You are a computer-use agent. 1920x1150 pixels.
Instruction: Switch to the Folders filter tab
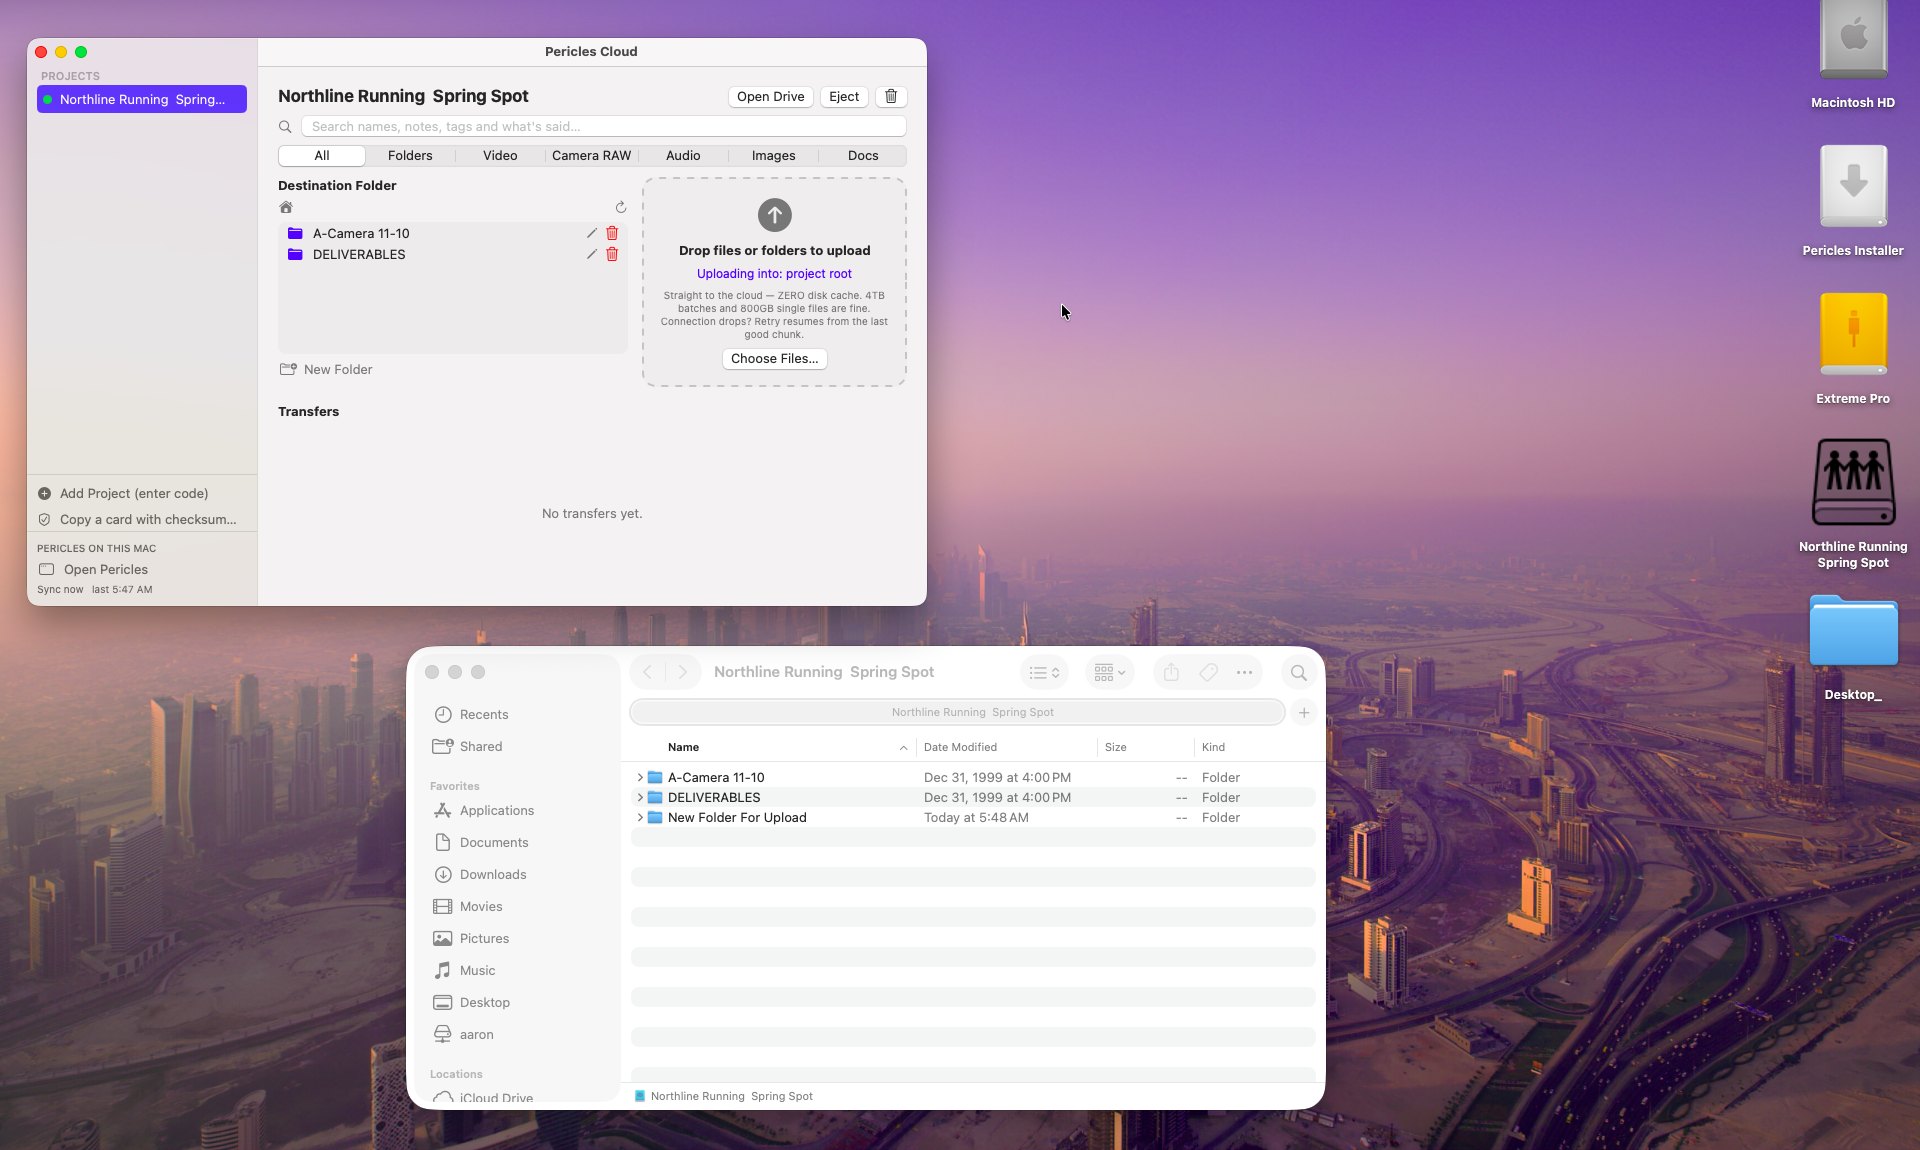click(x=410, y=156)
